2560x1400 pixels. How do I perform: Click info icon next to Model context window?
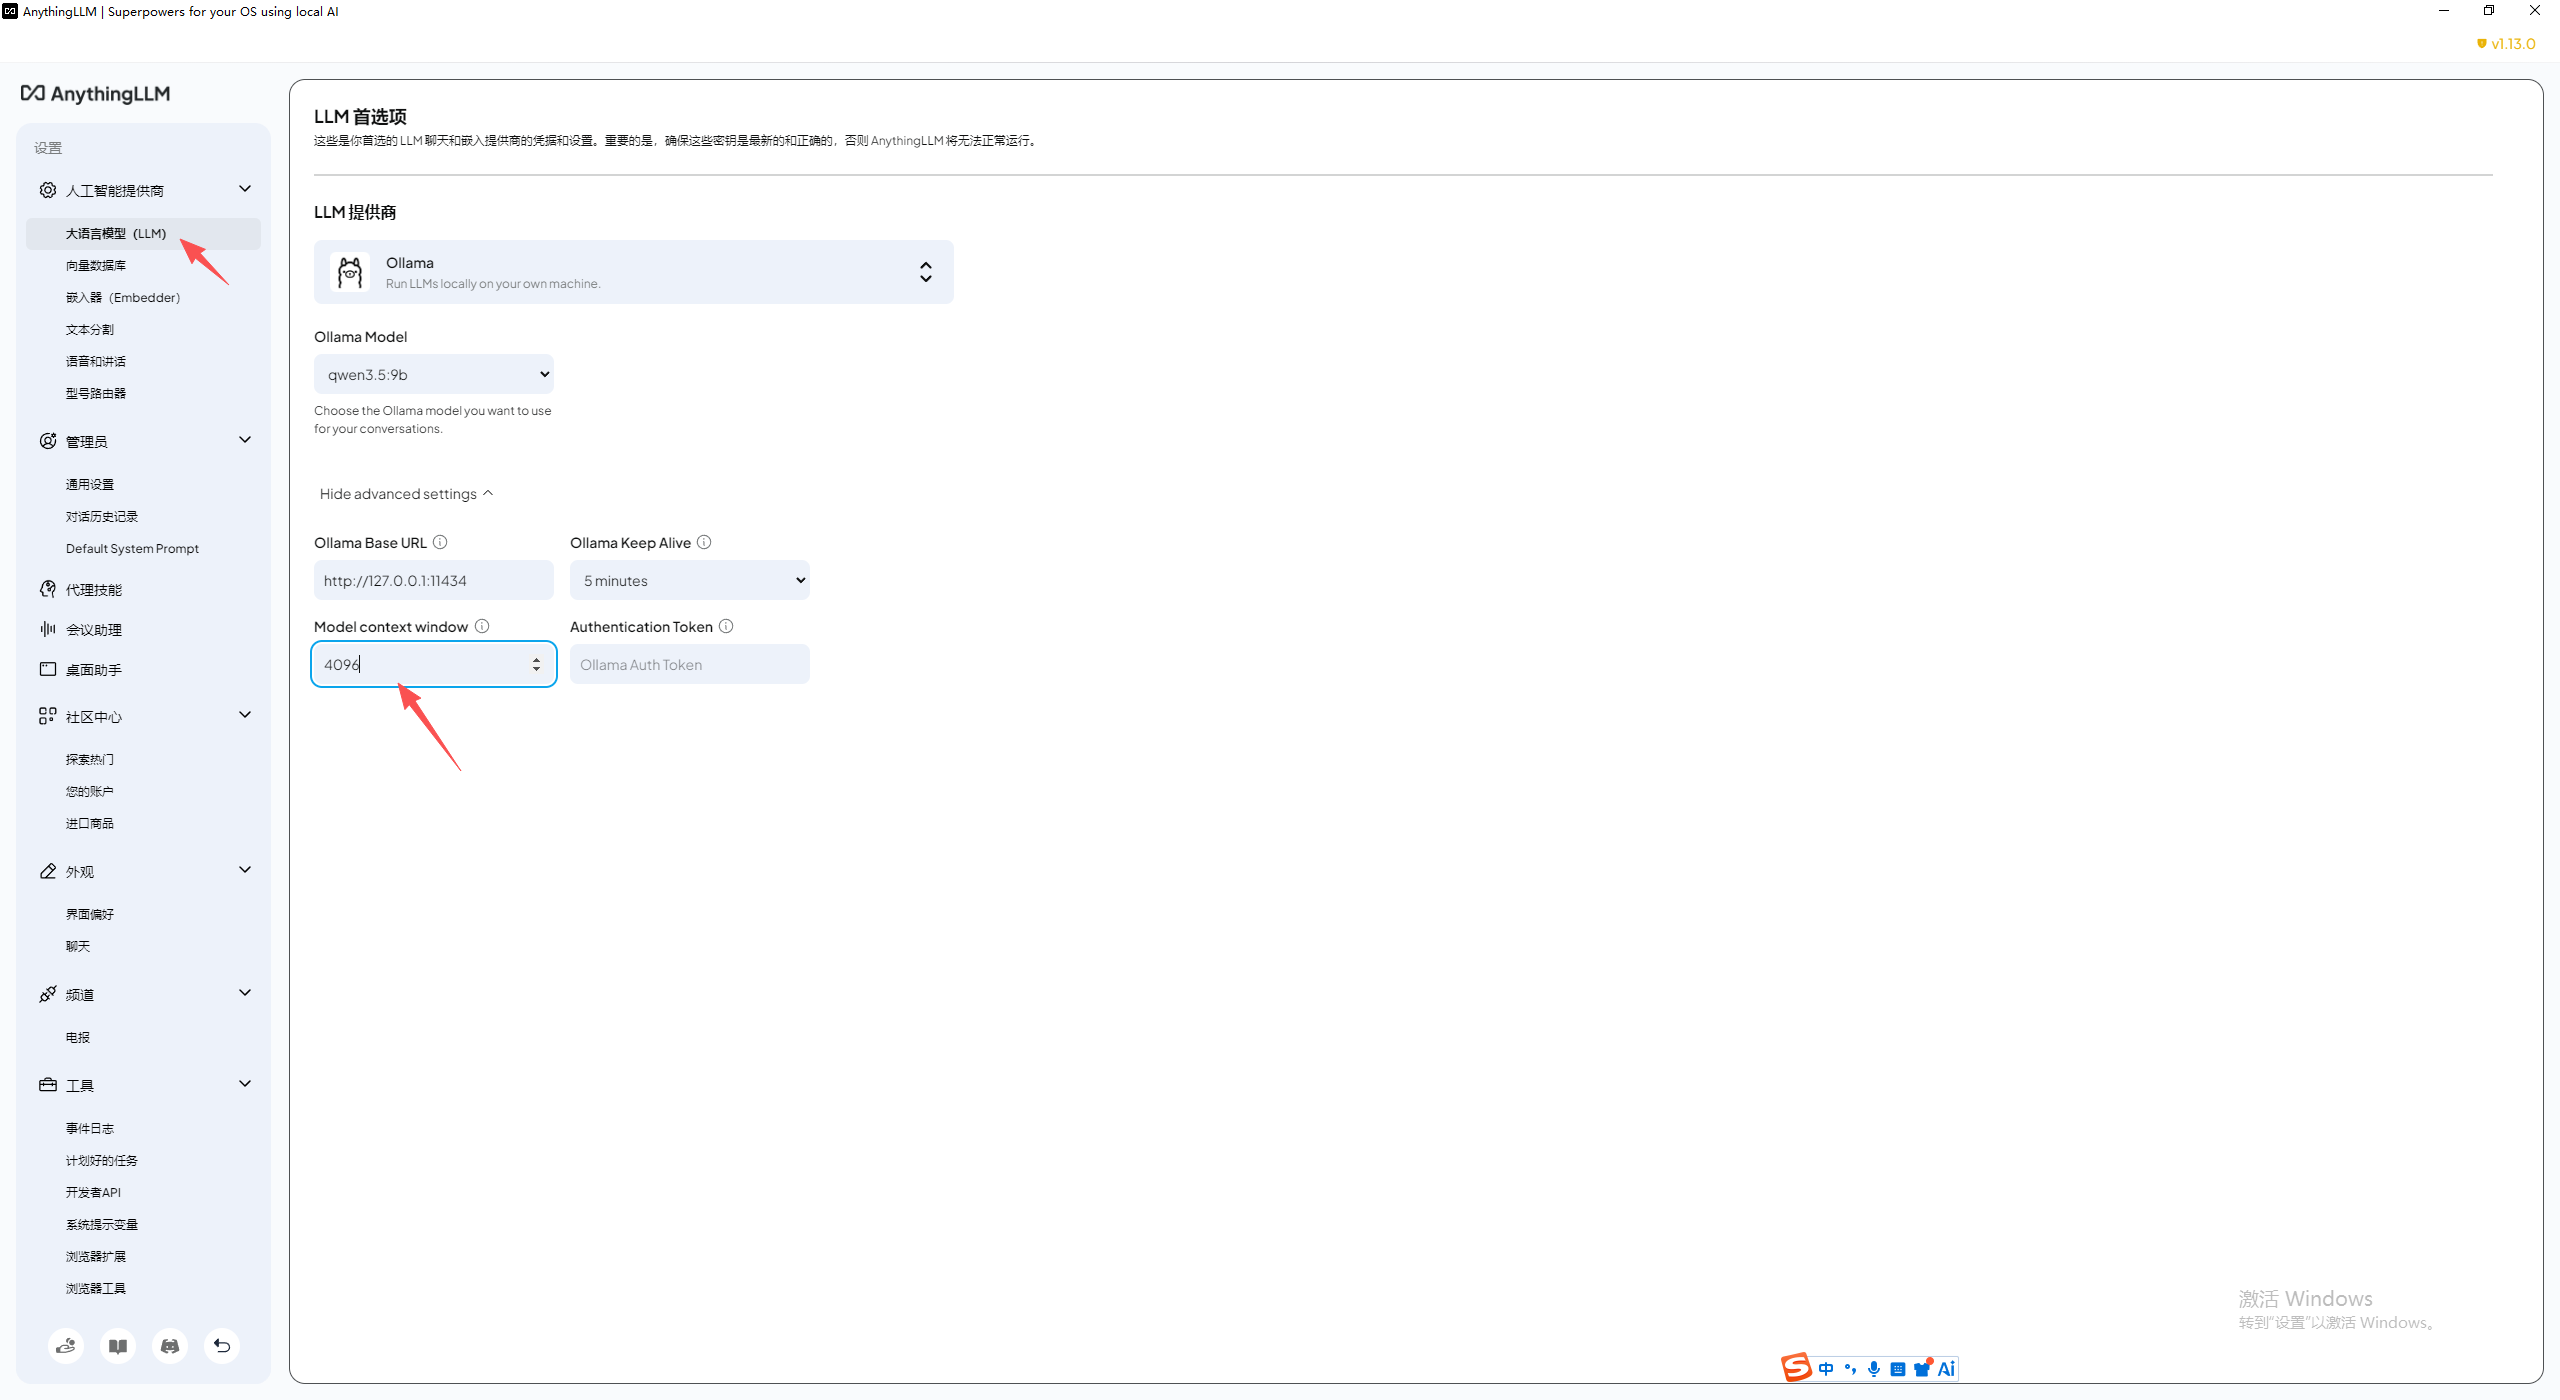pyautogui.click(x=482, y=626)
